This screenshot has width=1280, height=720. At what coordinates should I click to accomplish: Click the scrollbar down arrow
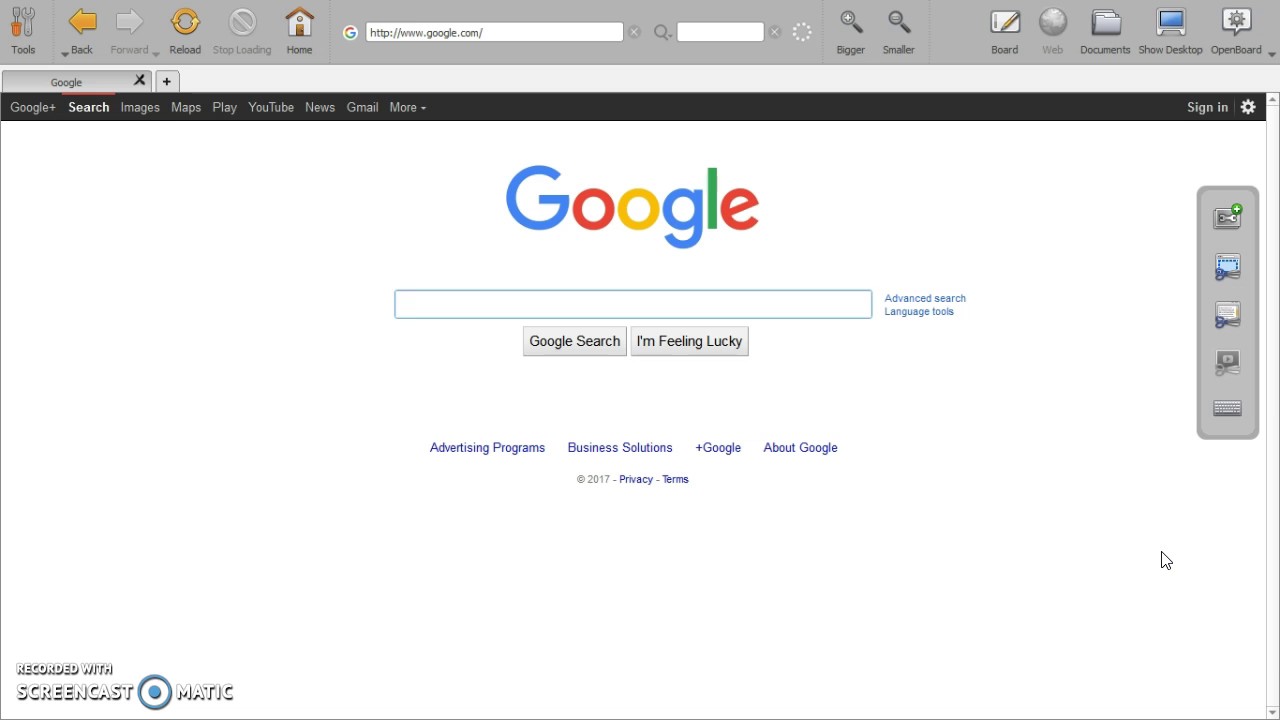click(1272, 713)
